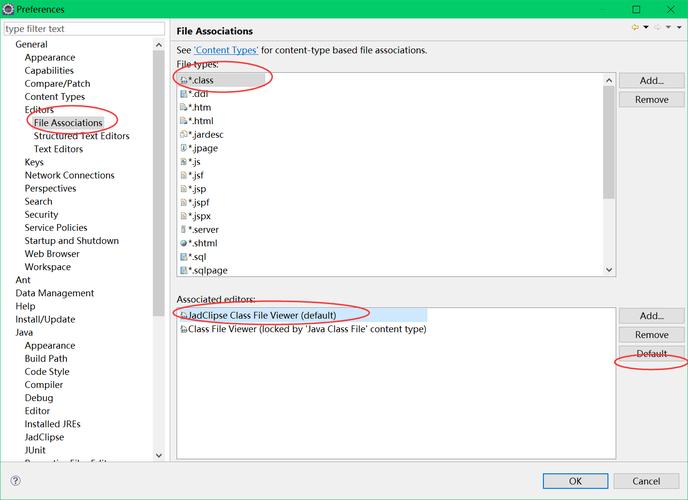Open Installed JREs preferences
Image resolution: width=688 pixels, height=500 pixels.
(x=53, y=424)
